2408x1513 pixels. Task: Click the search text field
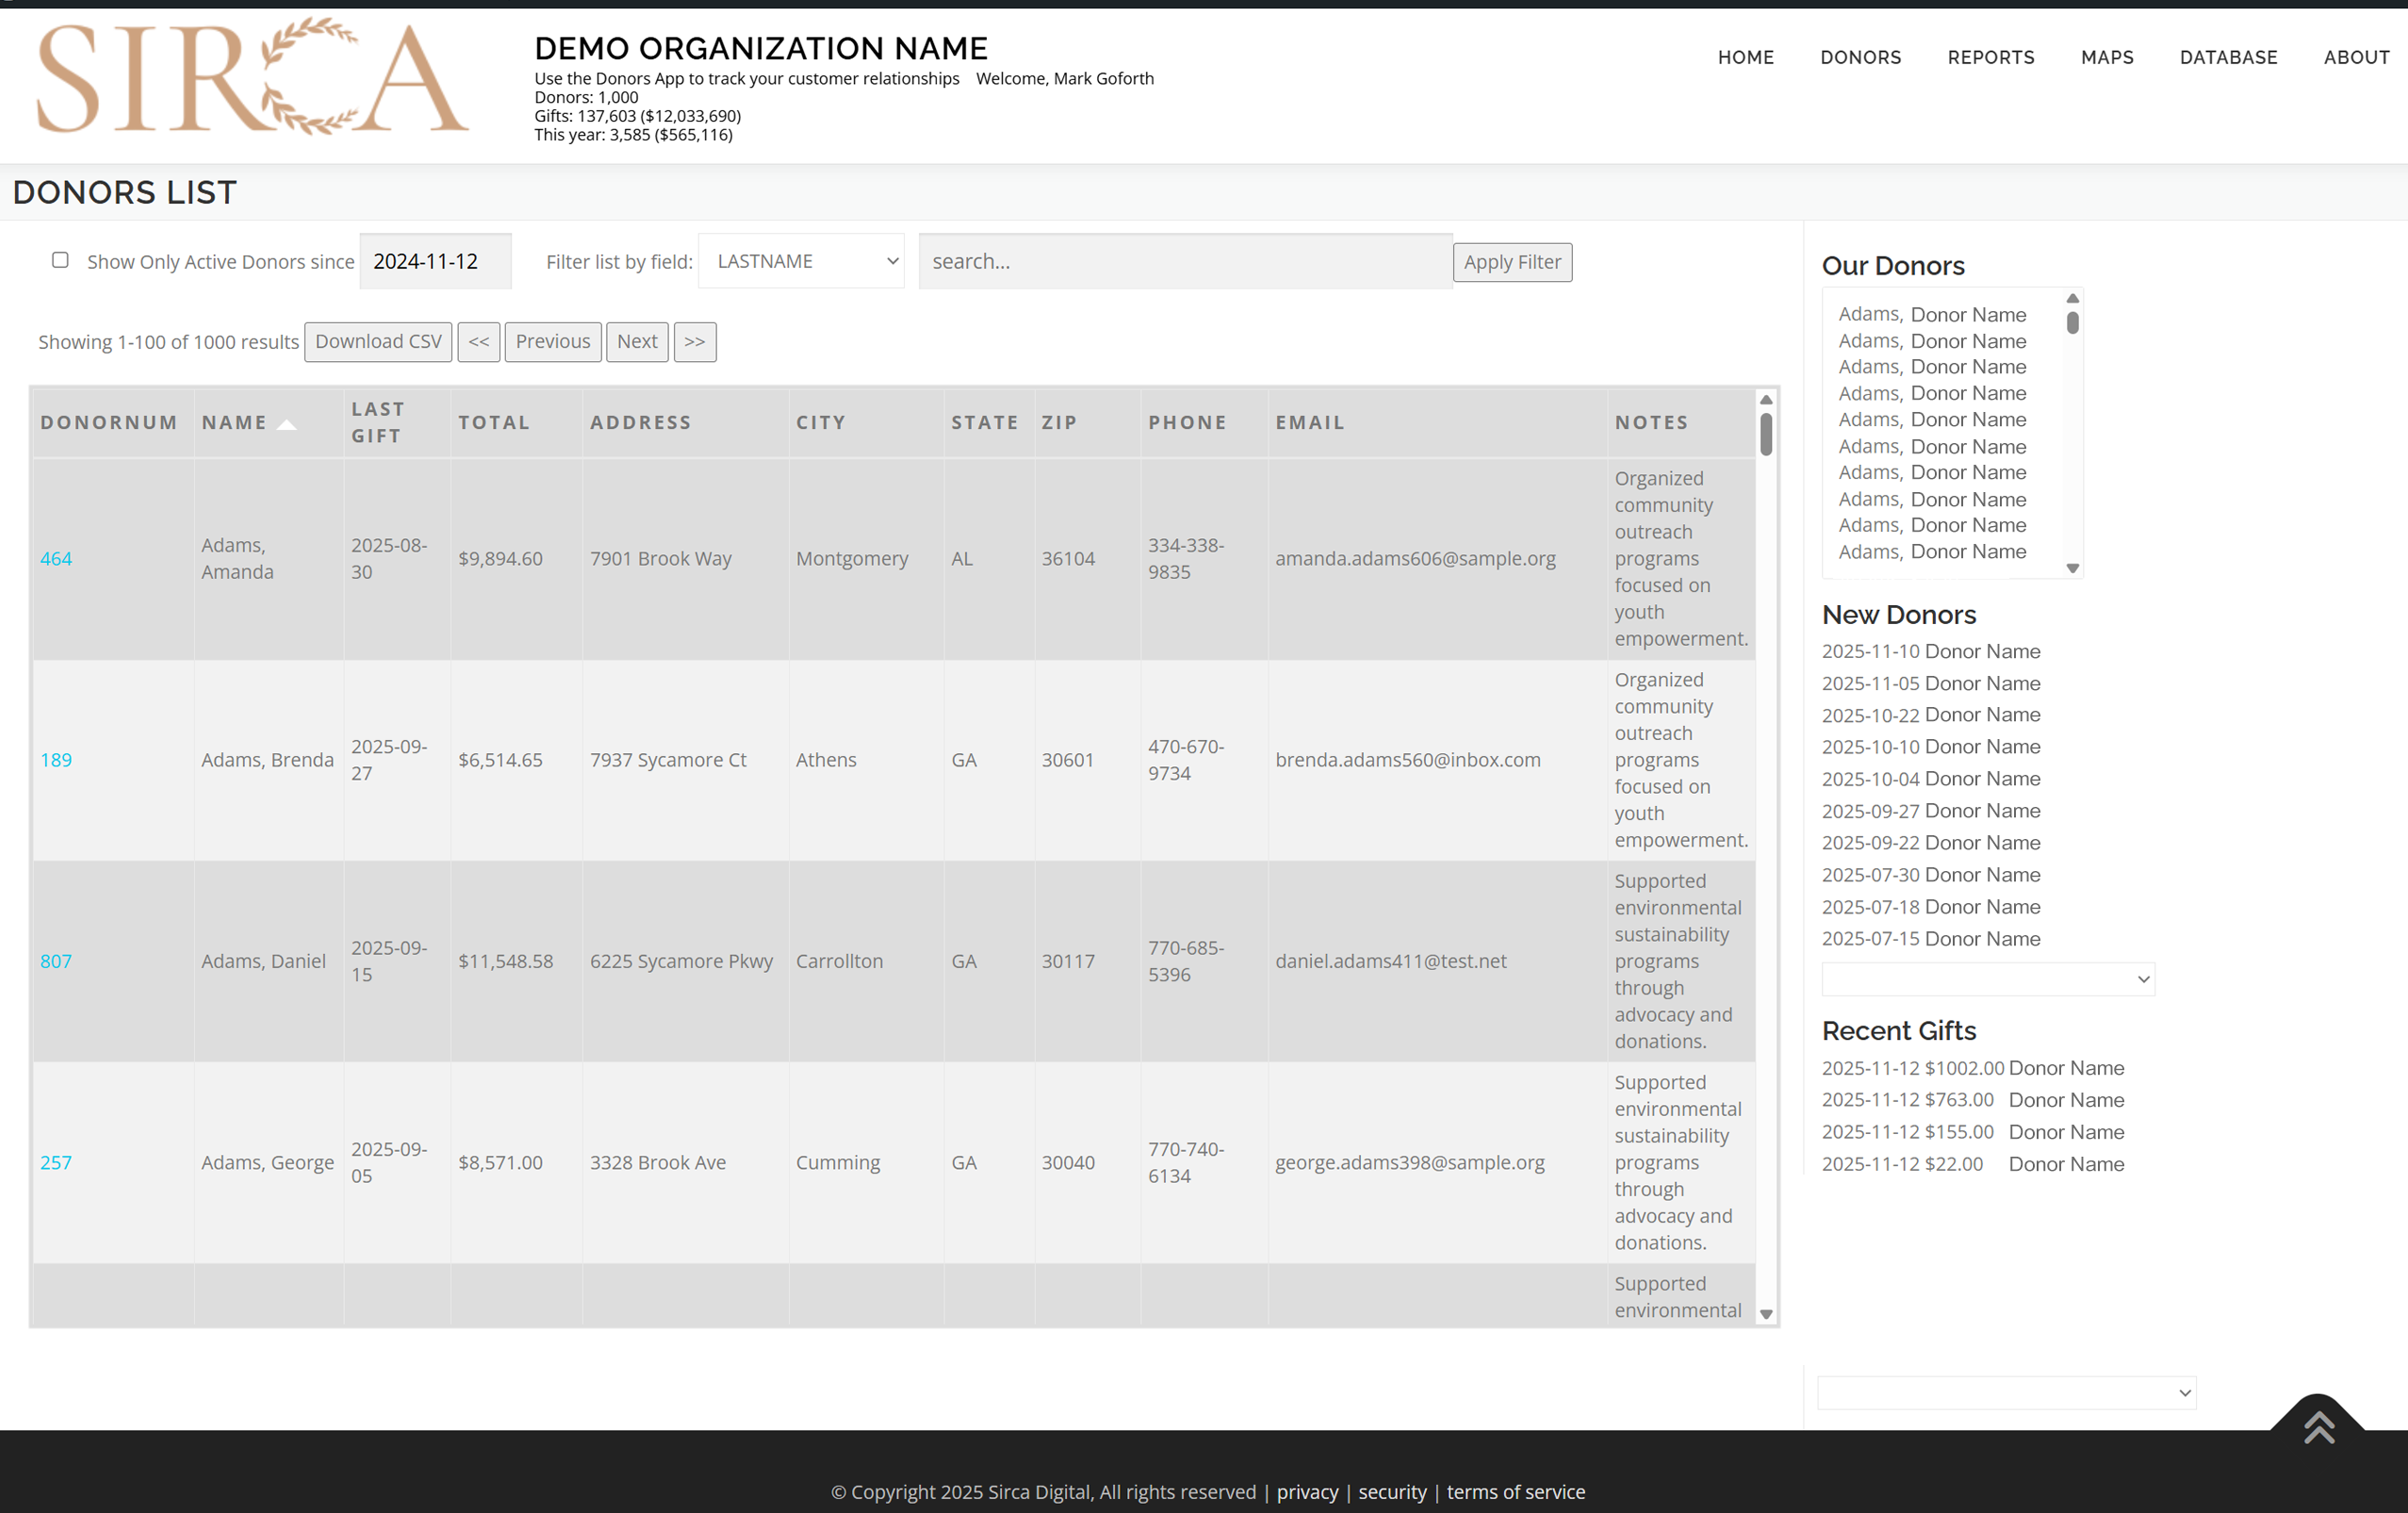point(1184,261)
